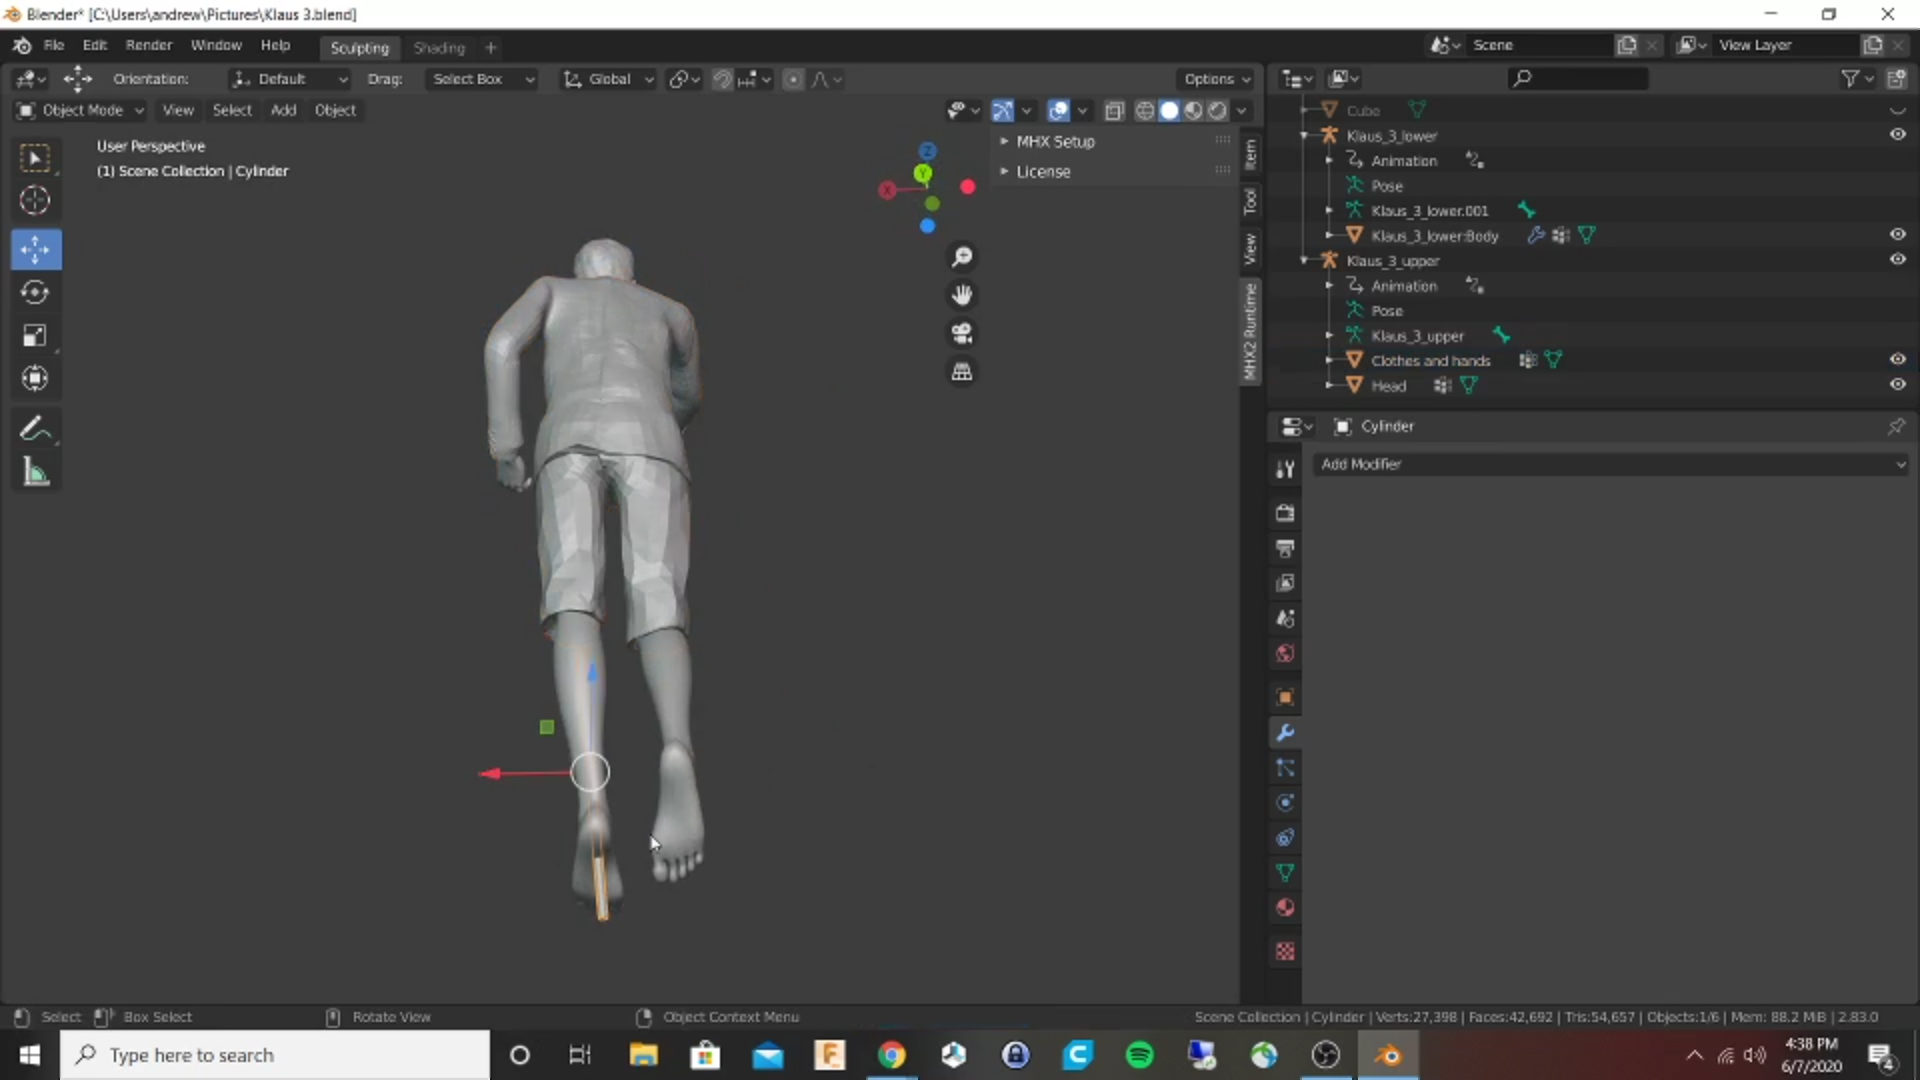
Task: Select the Material Properties tab
Action: point(1286,907)
